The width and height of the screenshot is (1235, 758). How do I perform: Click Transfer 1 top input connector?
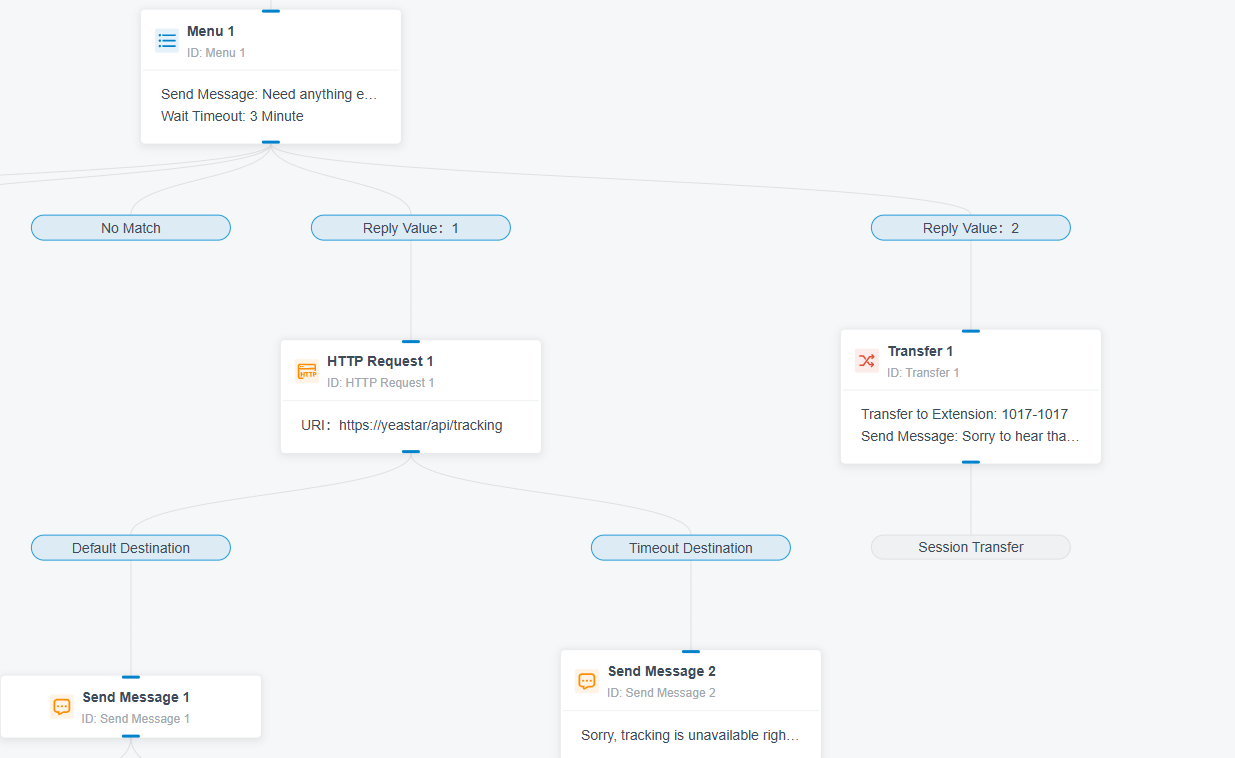[971, 331]
